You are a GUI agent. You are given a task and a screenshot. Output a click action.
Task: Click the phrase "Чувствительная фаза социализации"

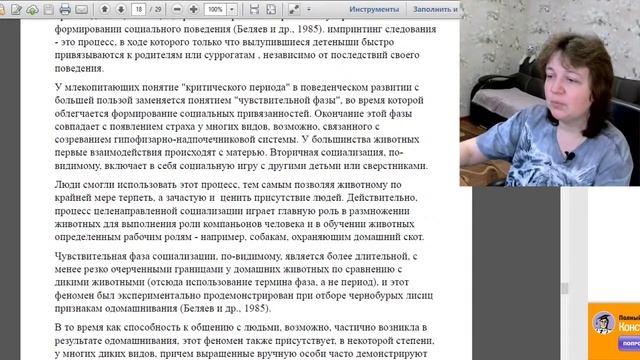tap(136, 256)
